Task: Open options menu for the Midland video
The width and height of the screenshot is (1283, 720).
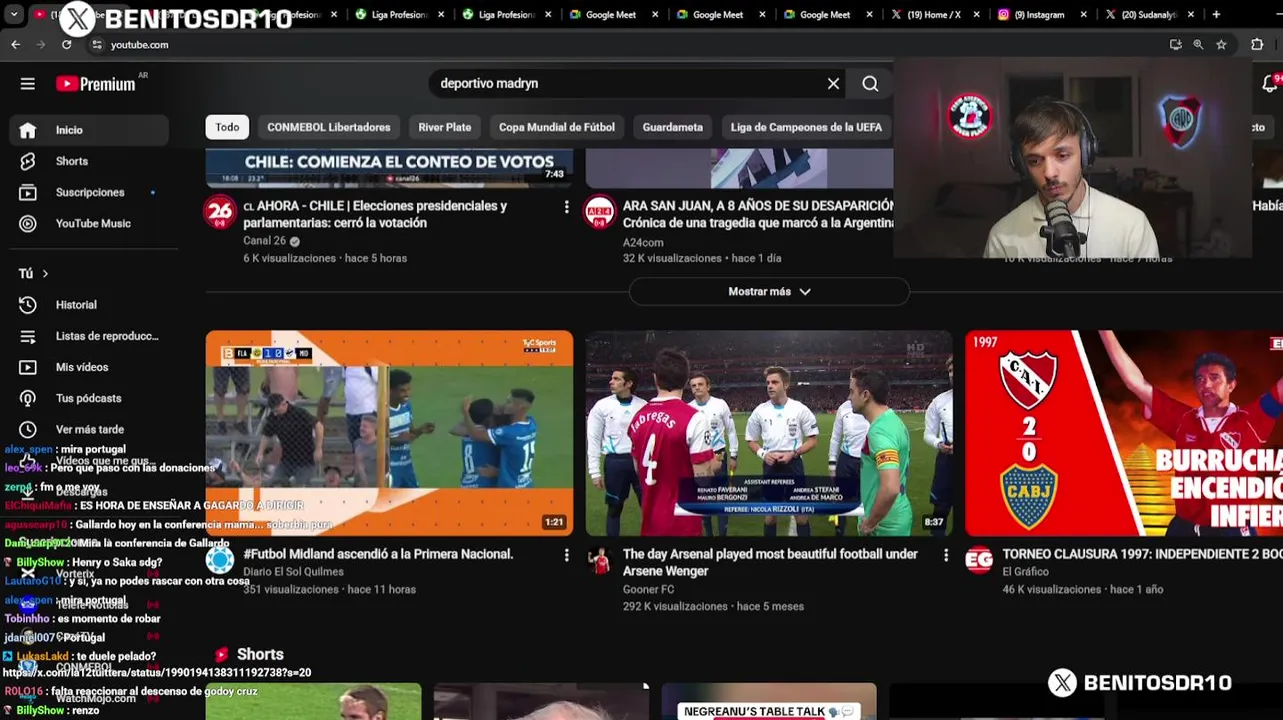Action: (566, 555)
